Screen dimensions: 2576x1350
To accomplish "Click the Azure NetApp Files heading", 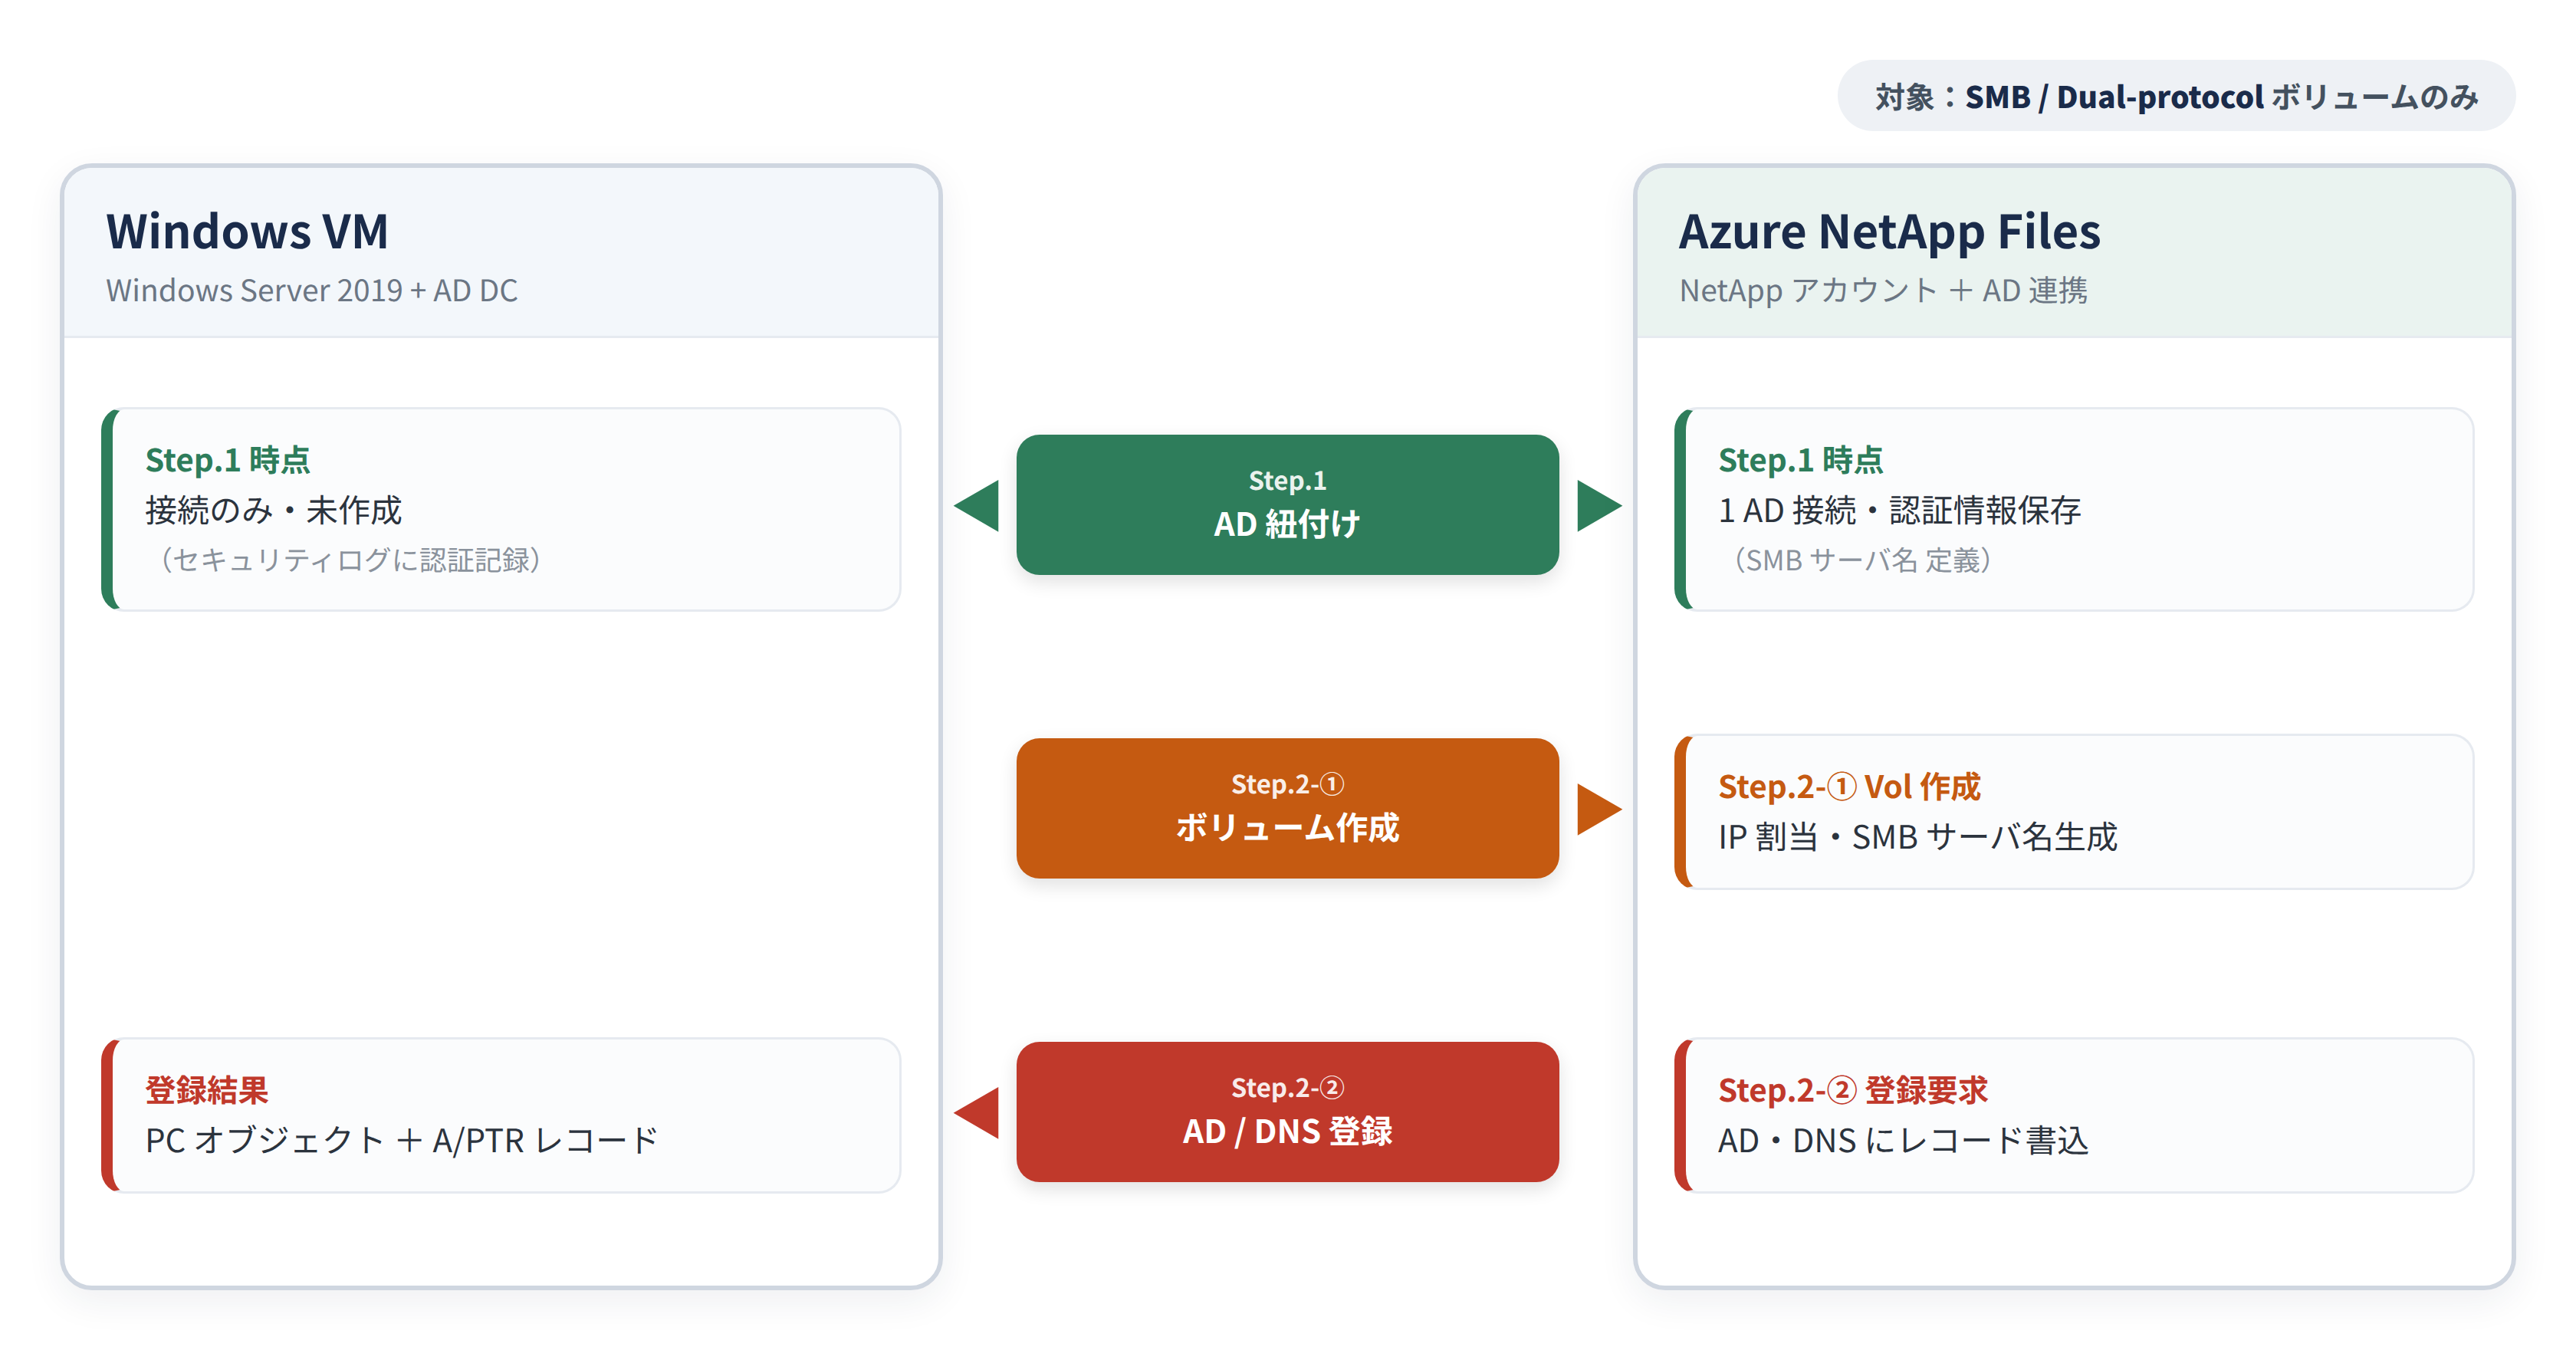I will pos(1889,231).
